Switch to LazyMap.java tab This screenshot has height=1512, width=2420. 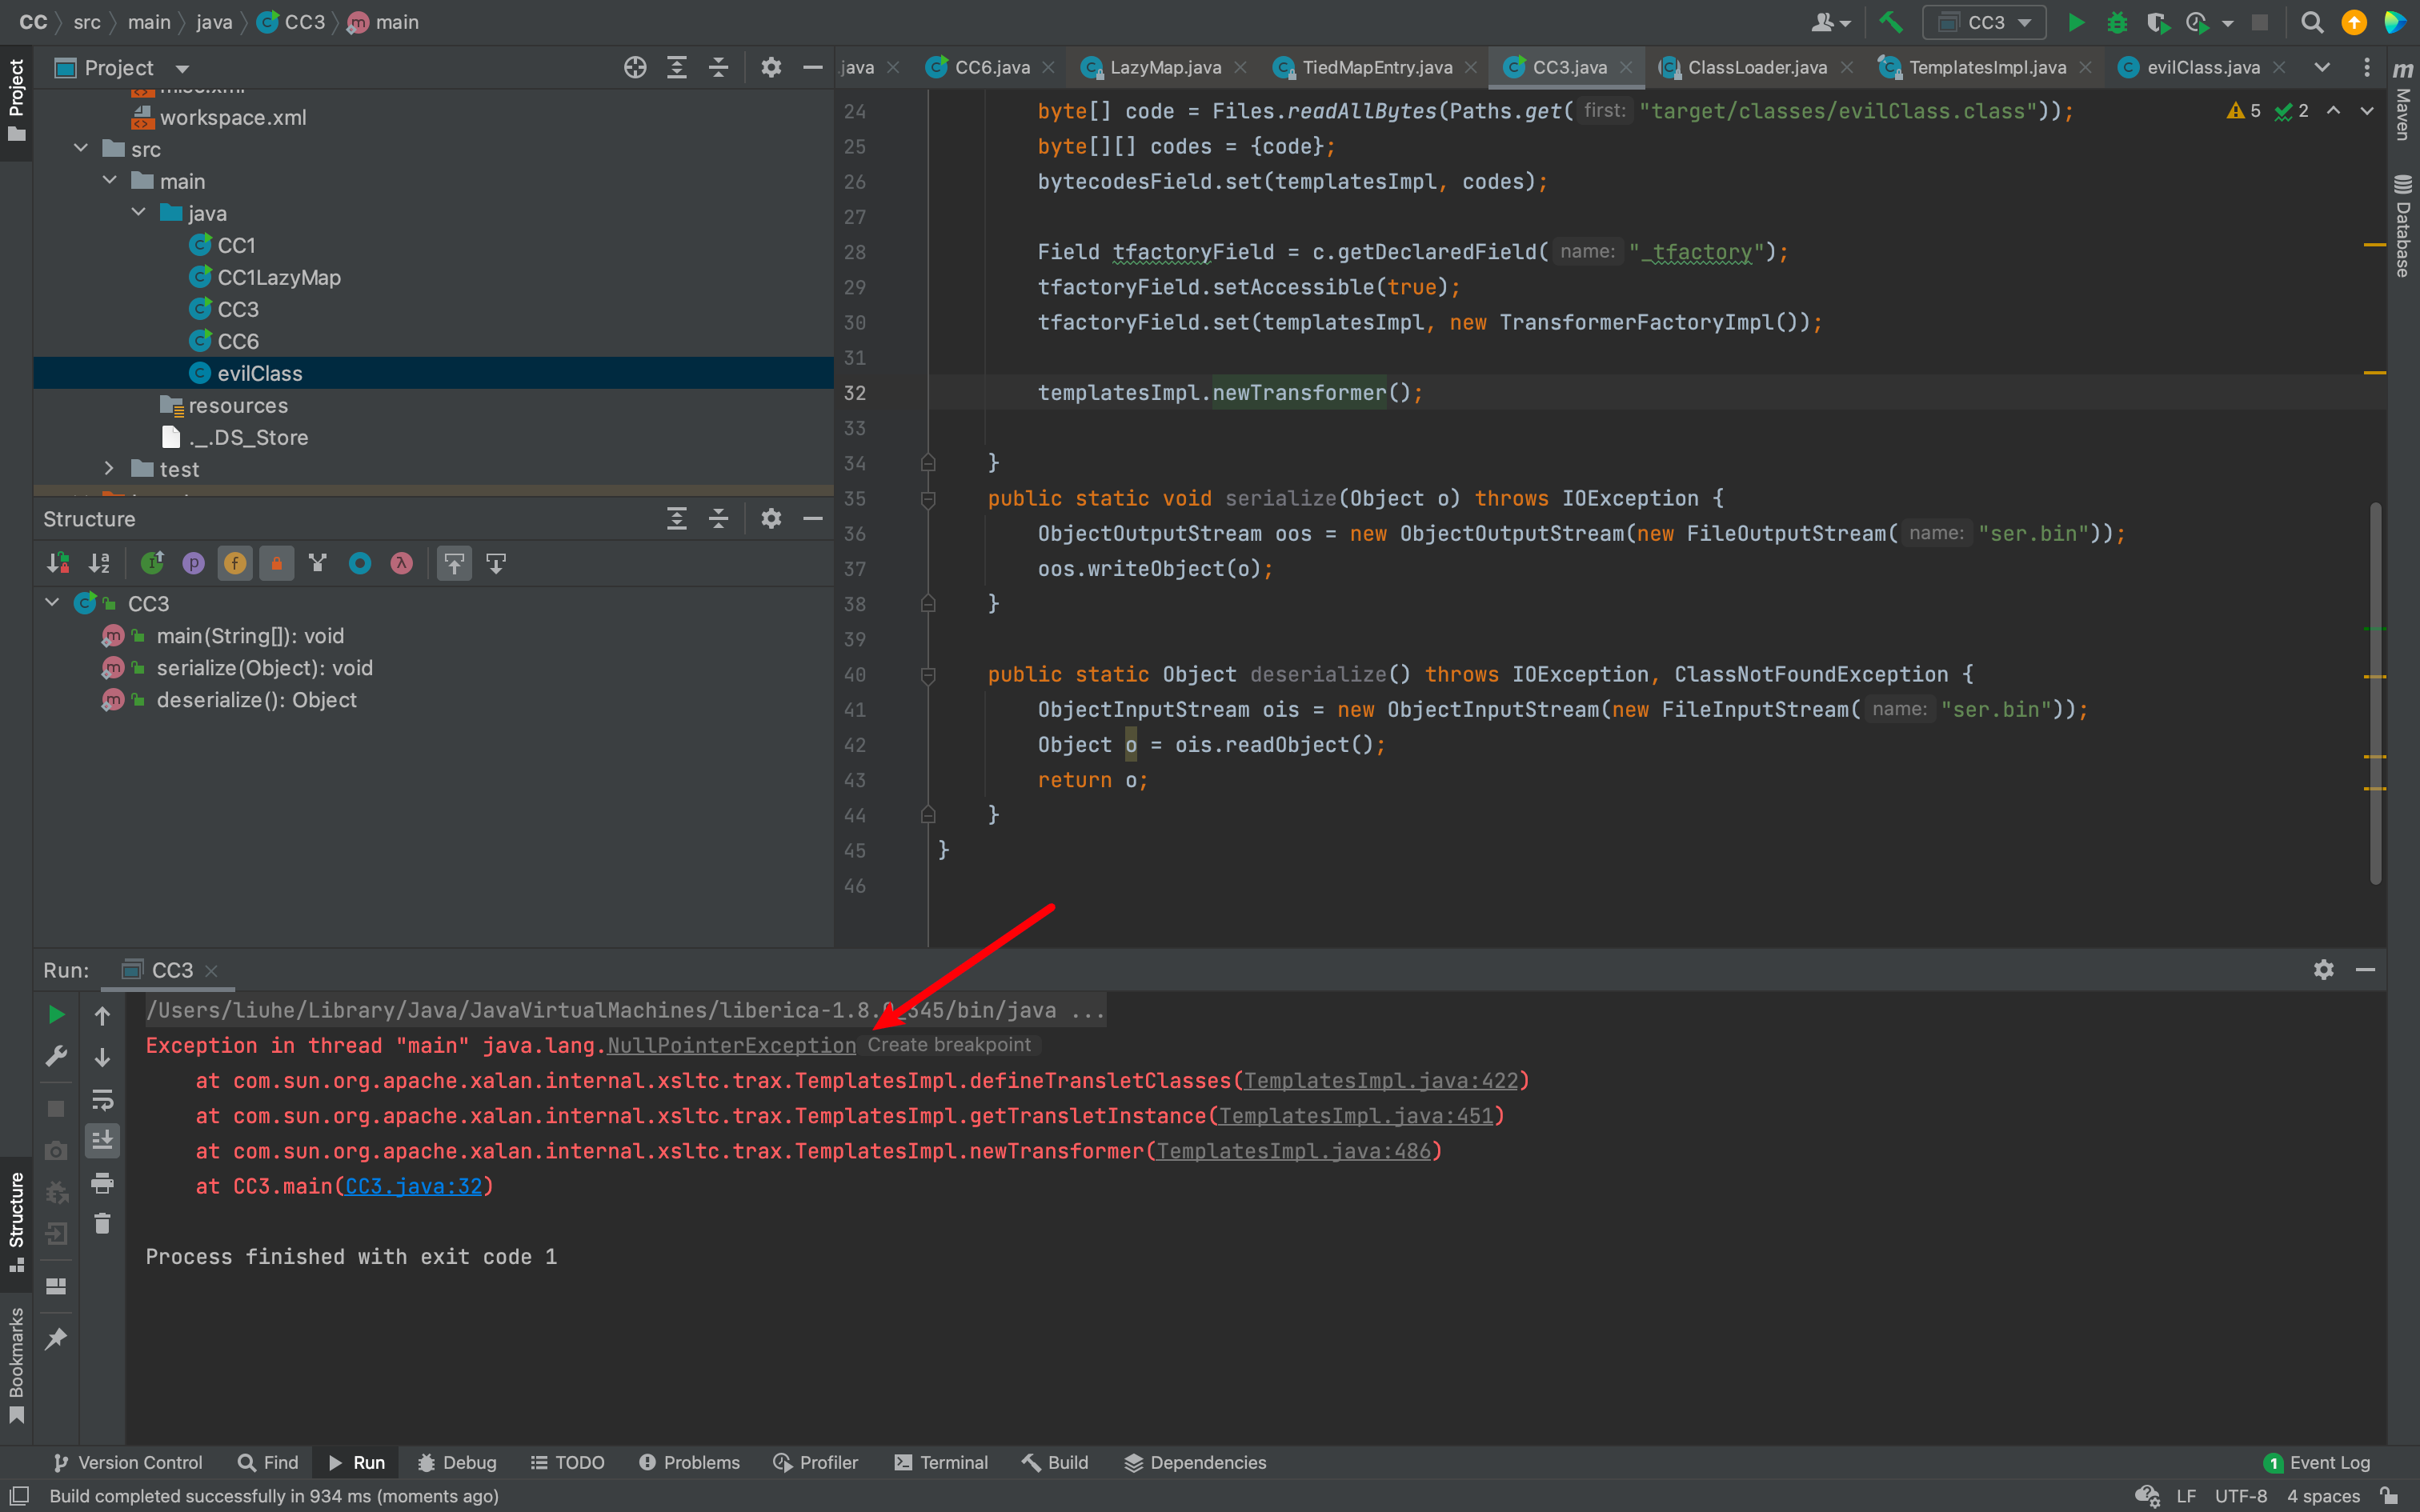click(x=1164, y=67)
